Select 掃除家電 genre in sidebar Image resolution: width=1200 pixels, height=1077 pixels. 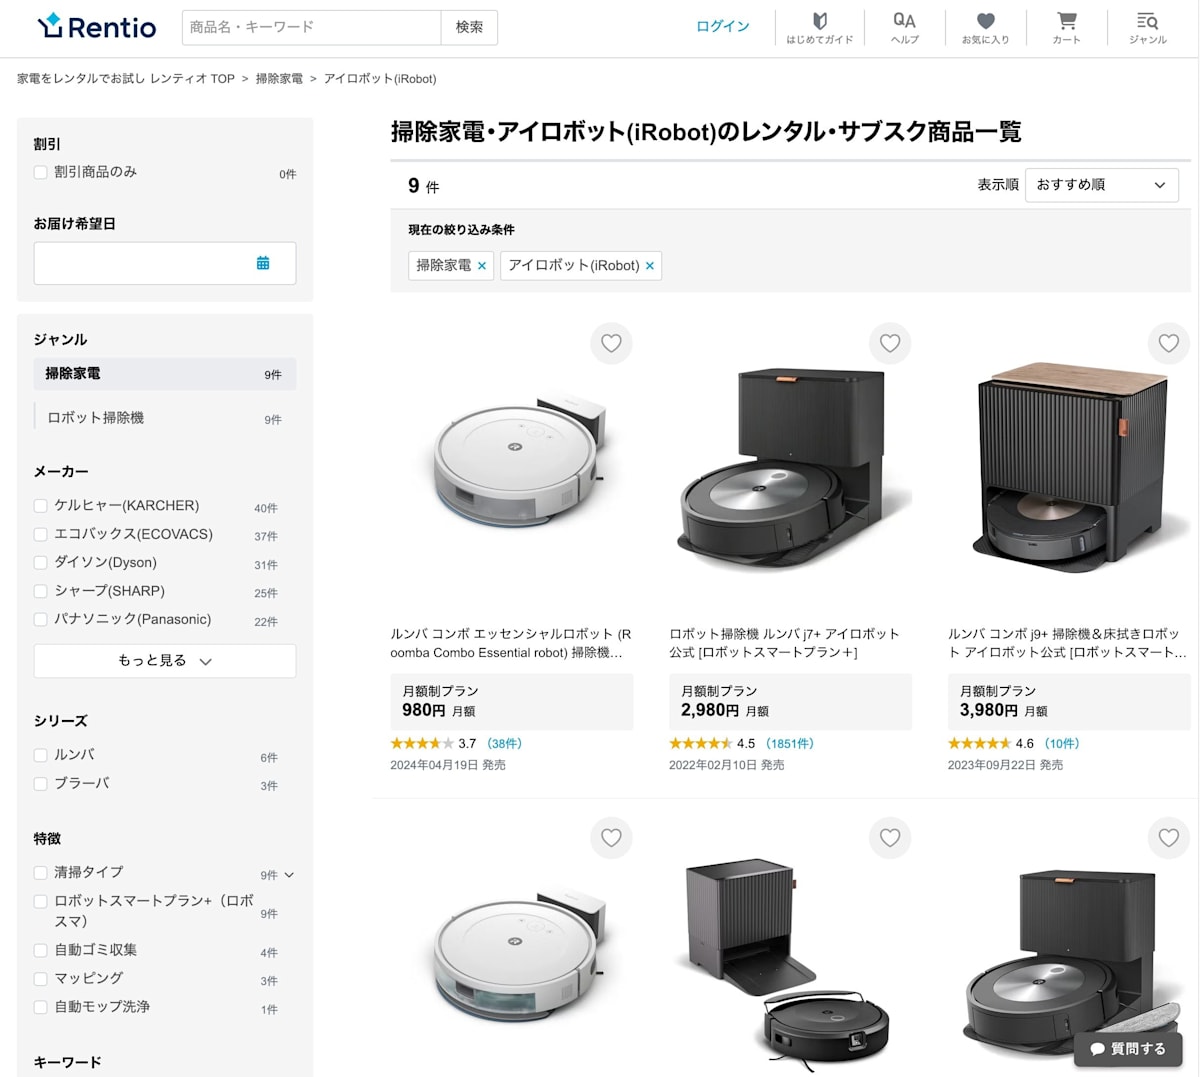(165, 374)
